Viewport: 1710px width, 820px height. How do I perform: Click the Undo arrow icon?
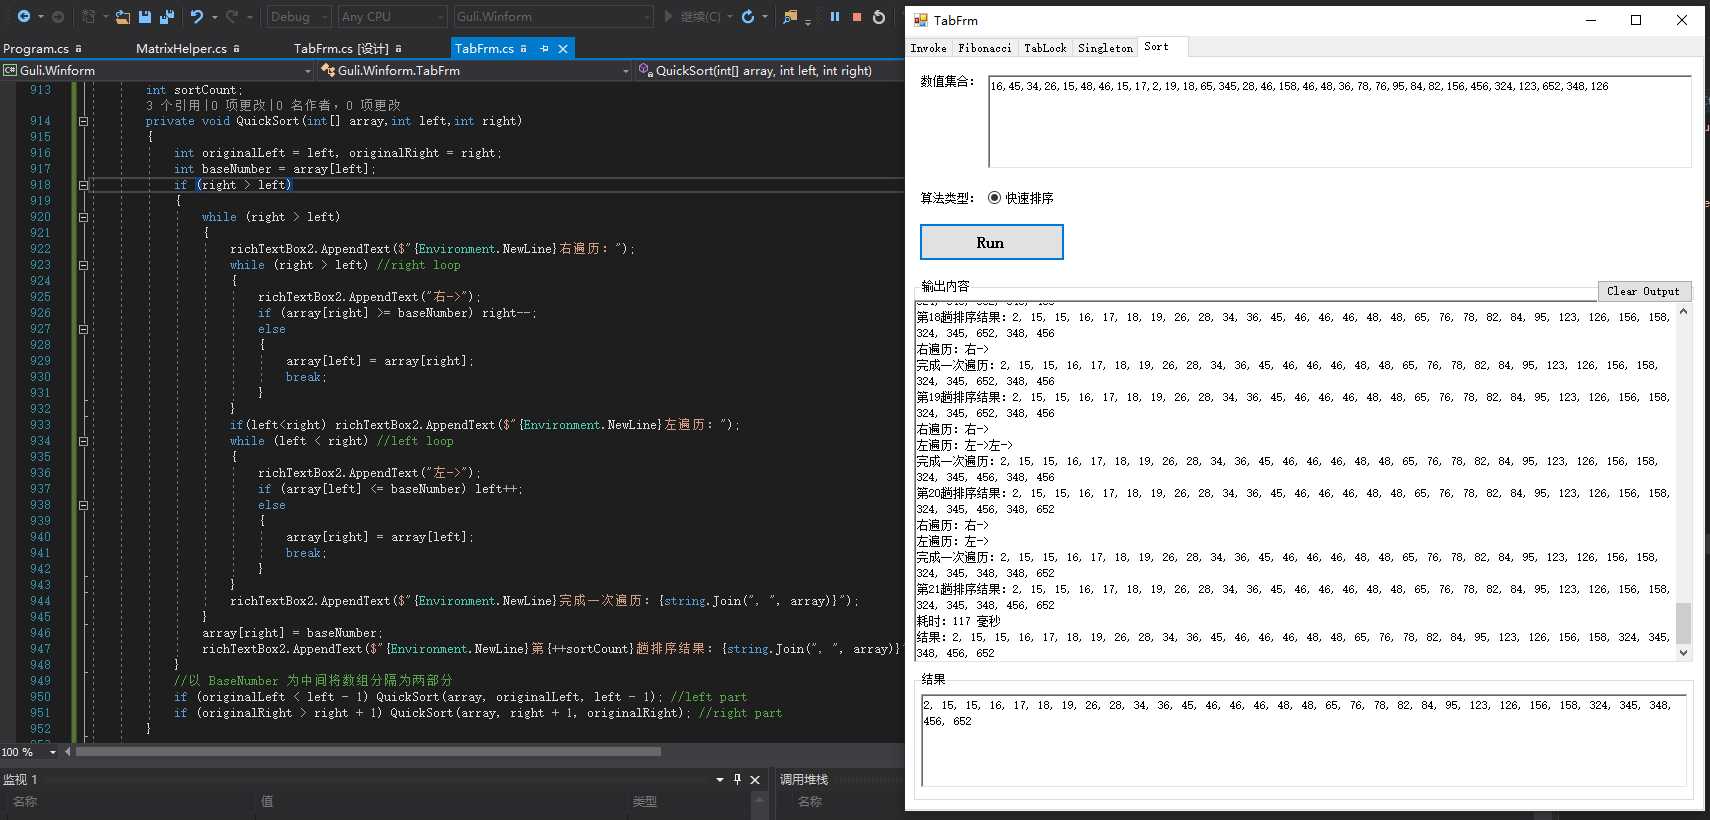(x=197, y=17)
